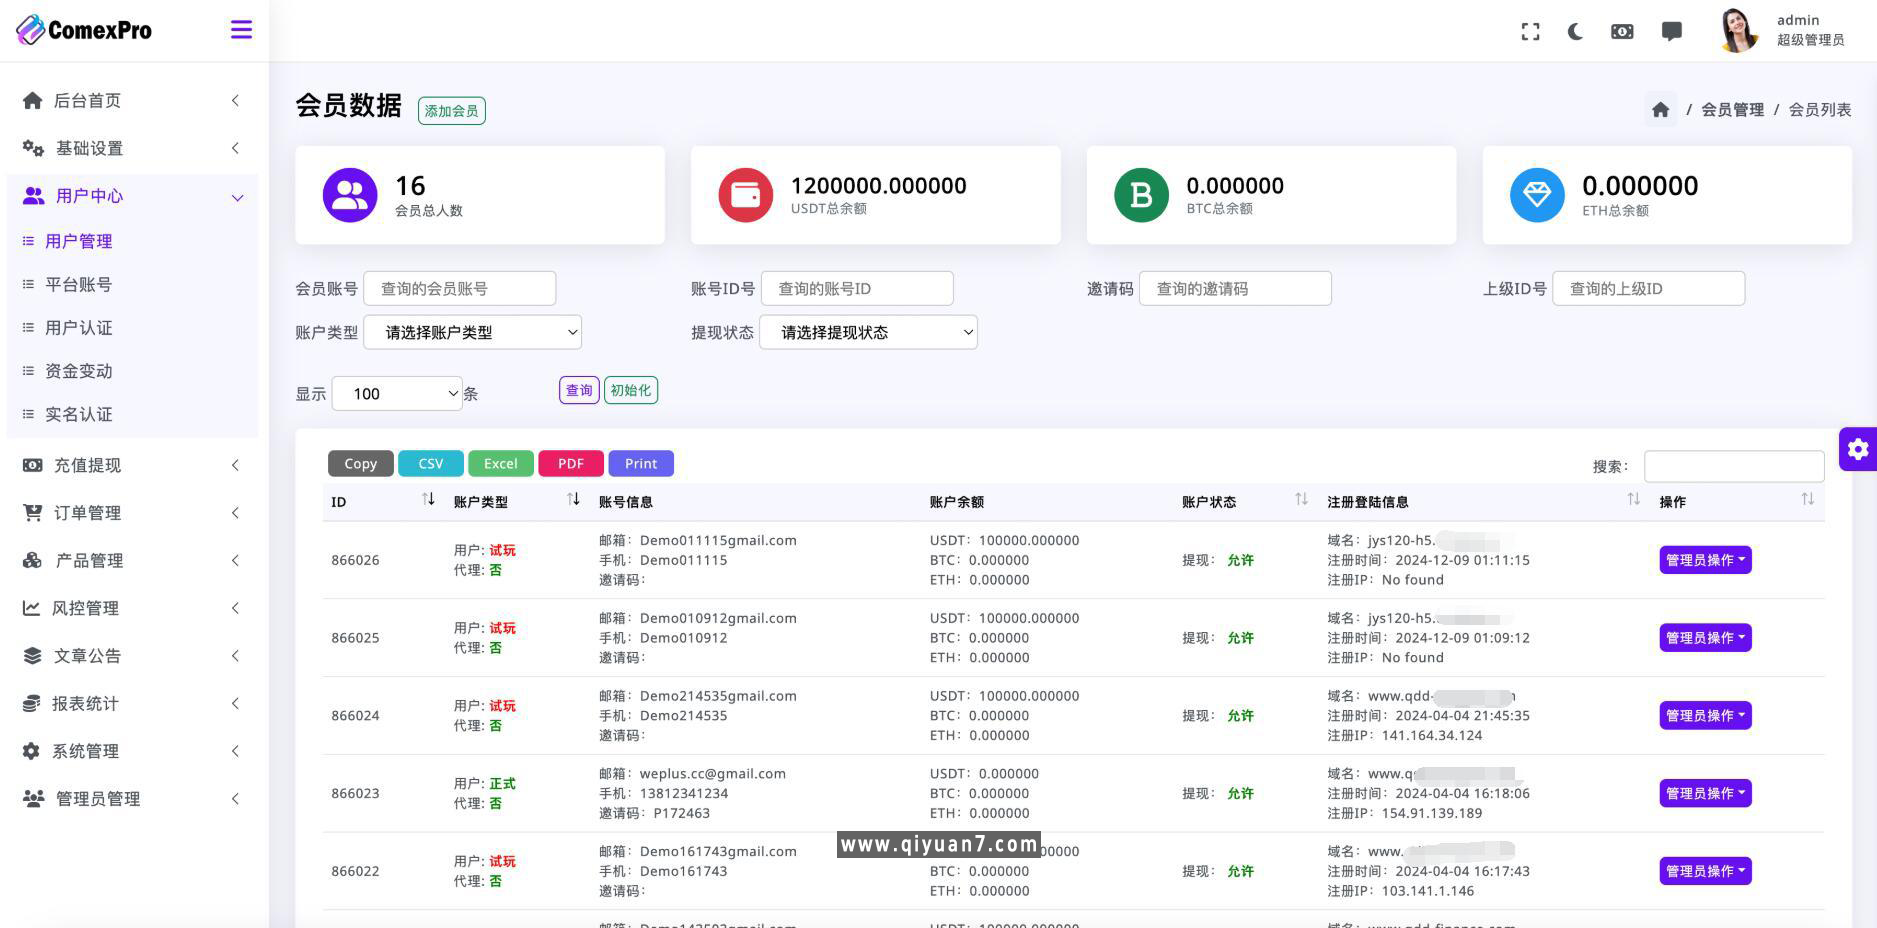Click the ComexPro logo
The height and width of the screenshot is (928, 1877).
(84, 29)
